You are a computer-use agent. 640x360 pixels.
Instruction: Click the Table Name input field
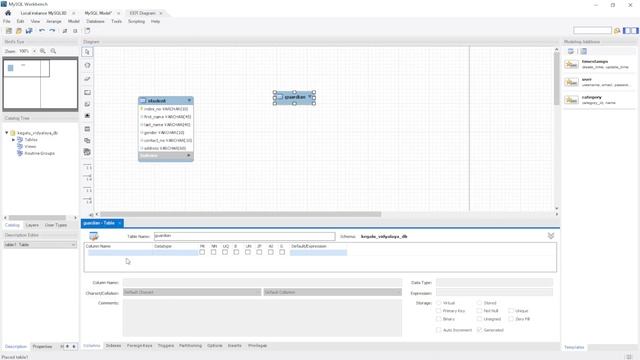click(244, 236)
